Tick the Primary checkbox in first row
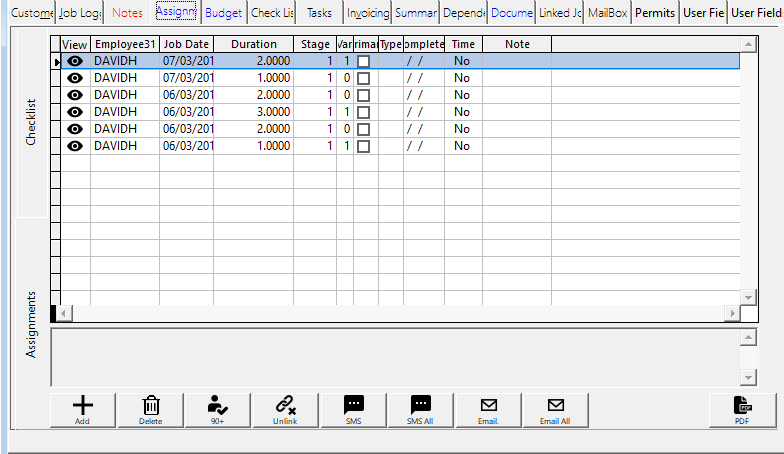This screenshot has height=454, width=784. point(364,61)
